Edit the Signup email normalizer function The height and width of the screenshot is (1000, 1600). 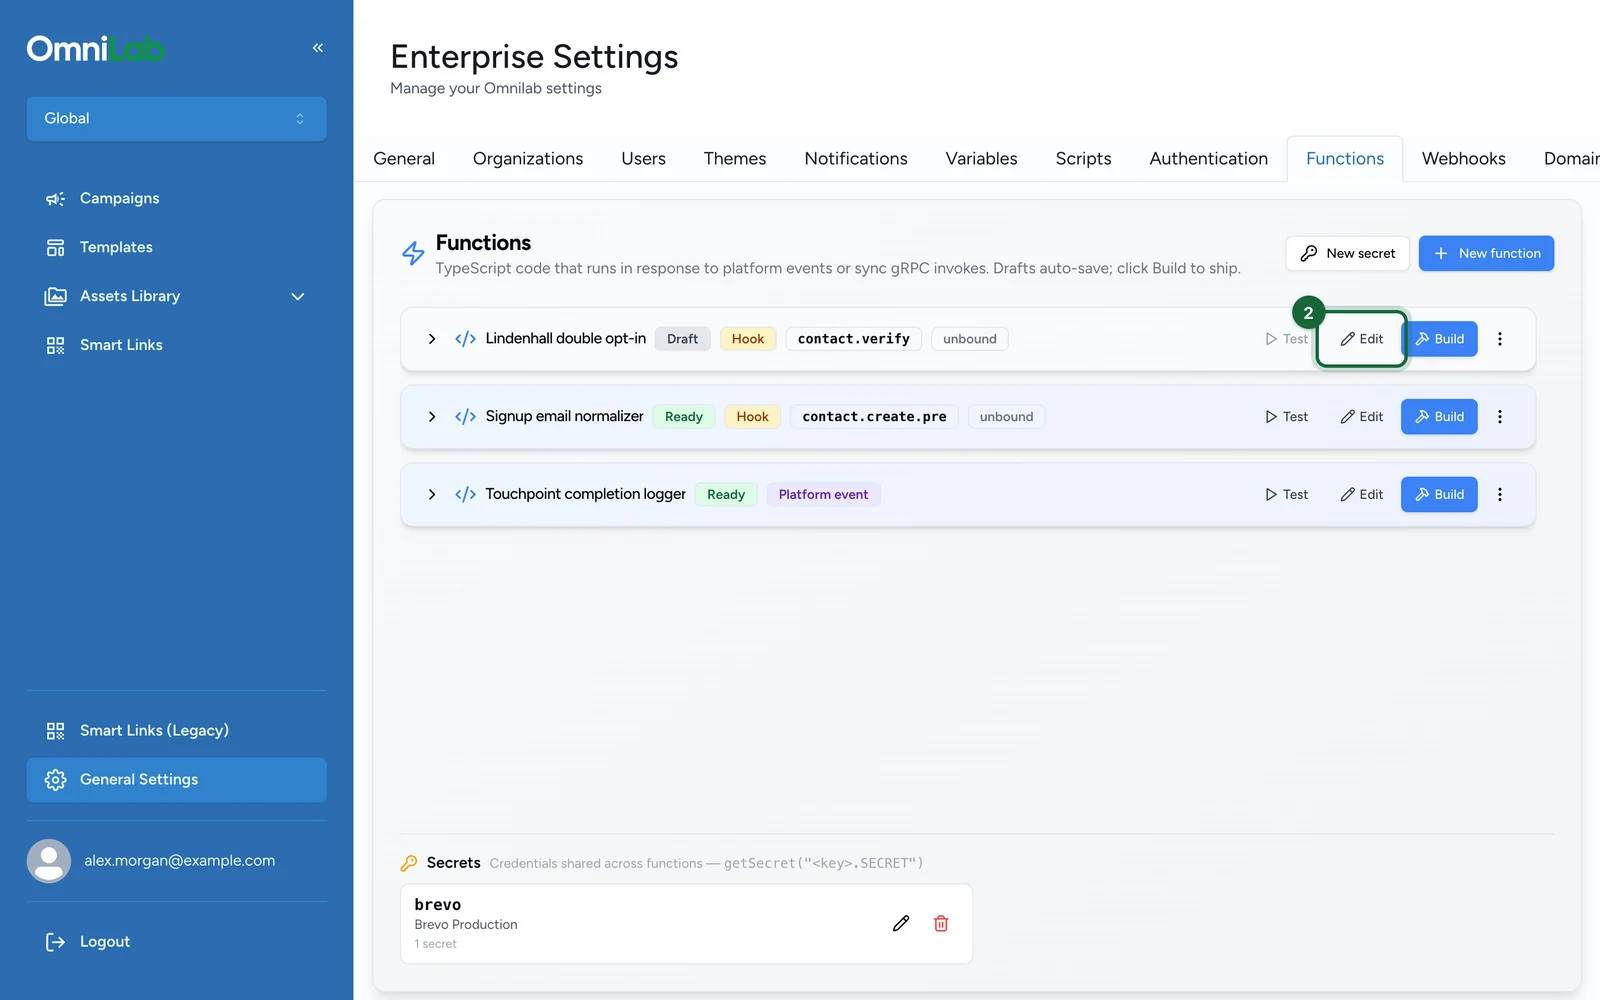(1362, 417)
